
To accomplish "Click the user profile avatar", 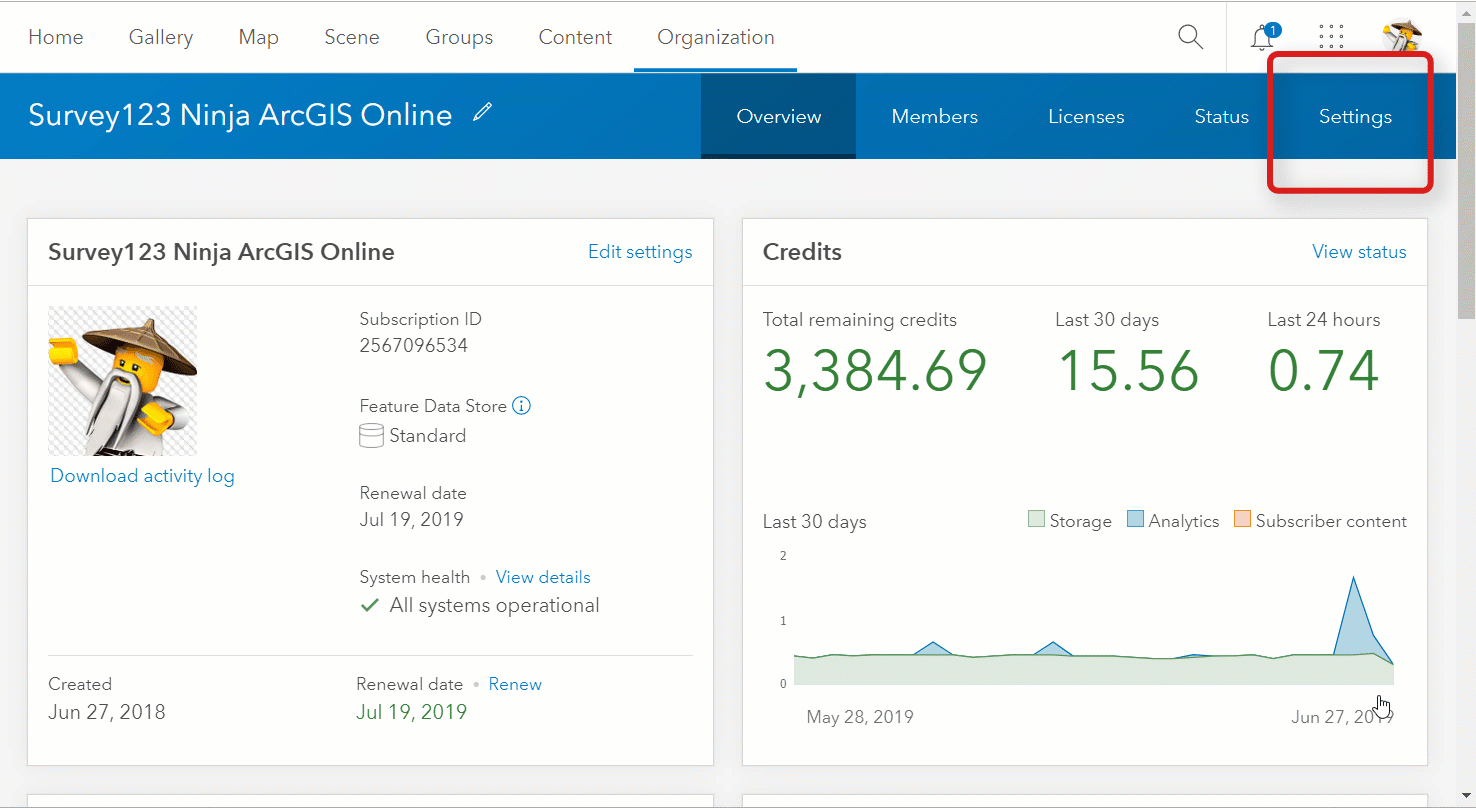I will coord(1401,37).
